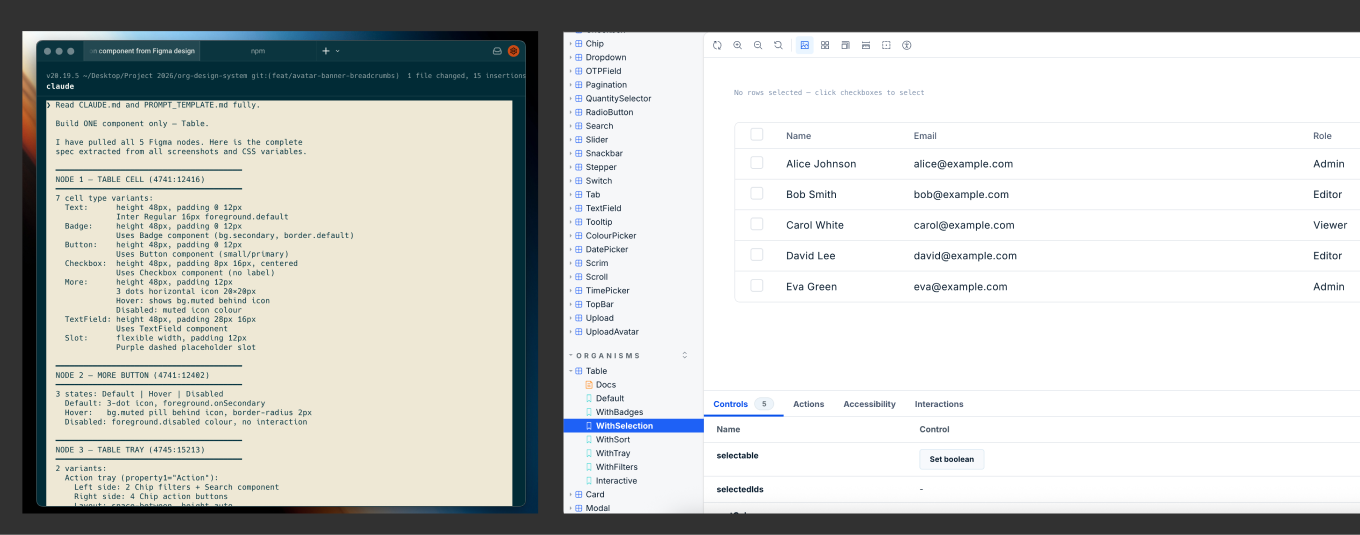Open the WithTray story

point(613,453)
